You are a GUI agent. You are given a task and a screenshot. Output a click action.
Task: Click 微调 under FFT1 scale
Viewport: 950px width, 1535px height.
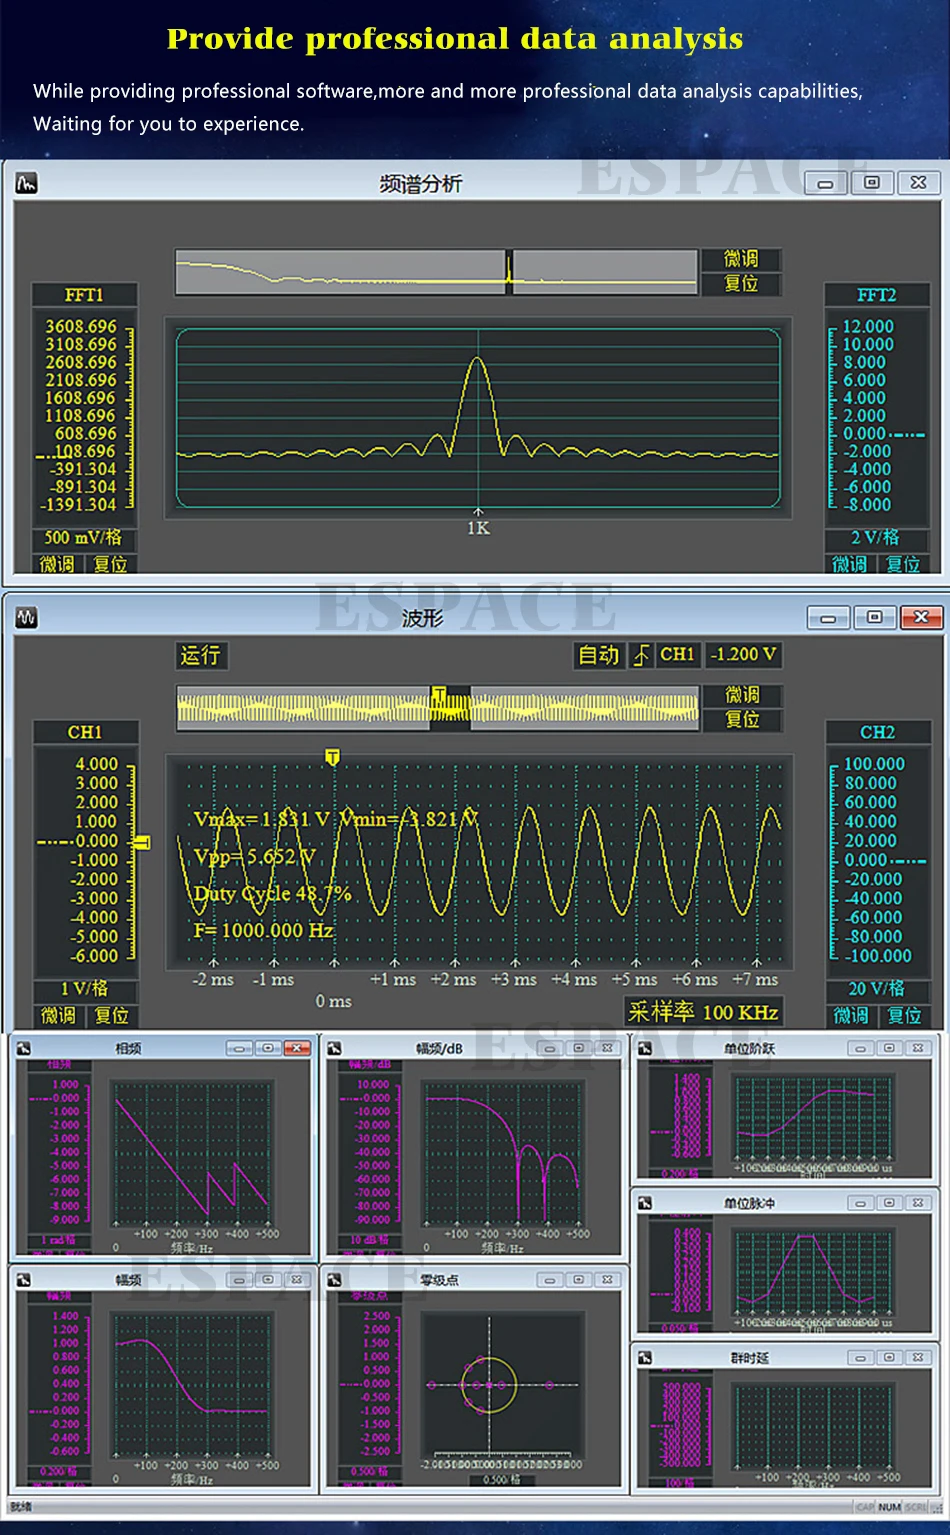(58, 565)
